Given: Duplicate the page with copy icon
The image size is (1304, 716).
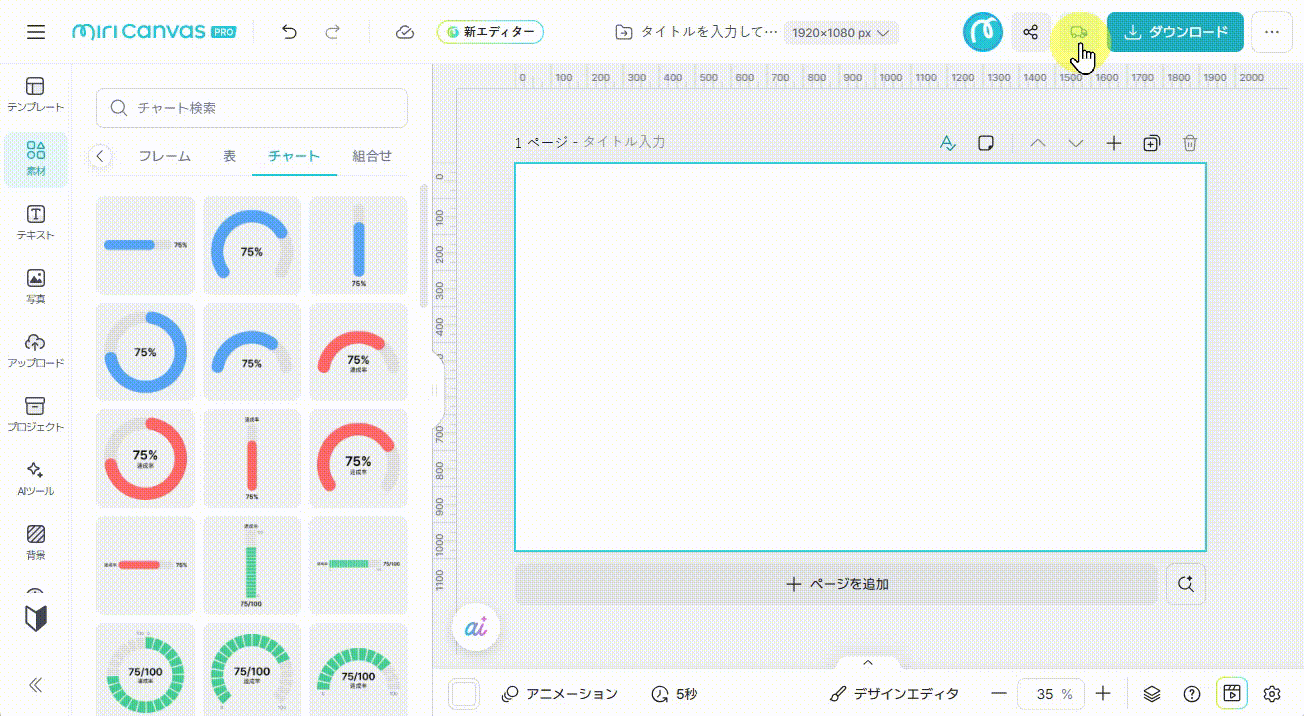Looking at the screenshot, I should (1151, 143).
